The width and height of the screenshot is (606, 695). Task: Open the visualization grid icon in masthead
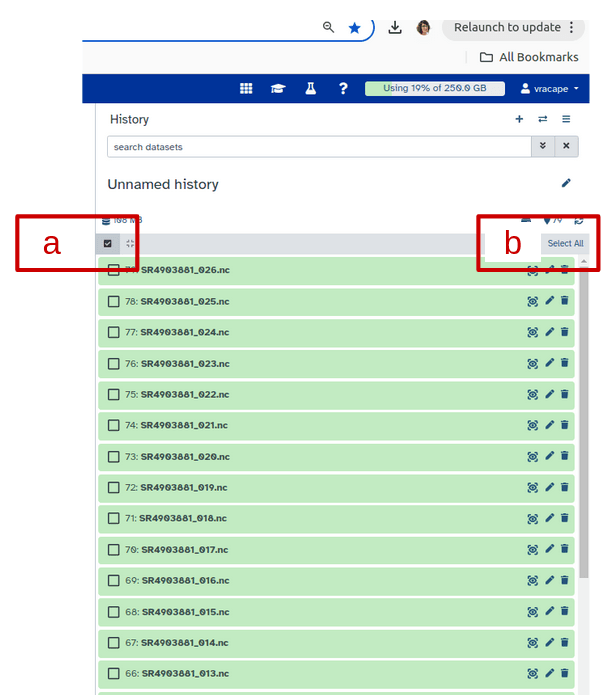(246, 89)
